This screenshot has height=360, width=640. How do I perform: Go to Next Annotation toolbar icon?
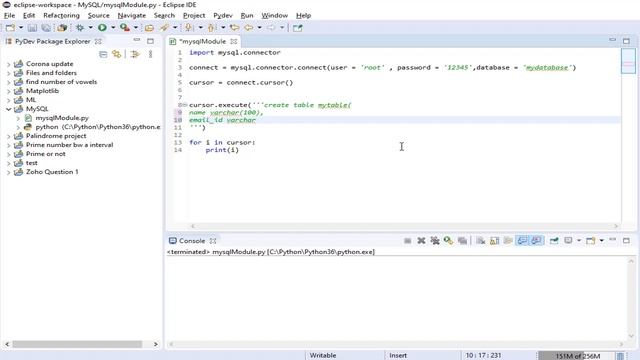[x=189, y=28]
